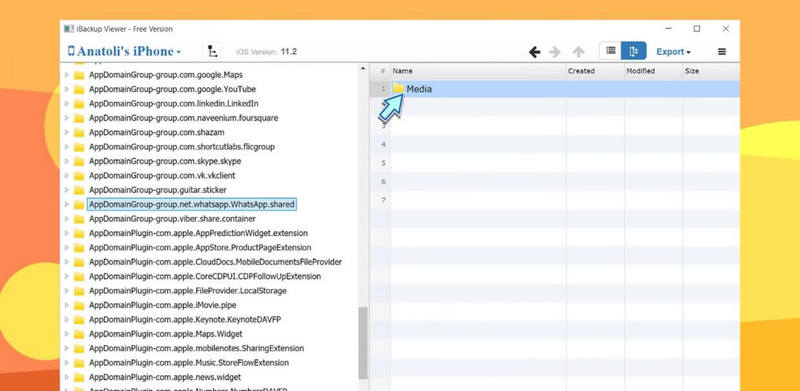Expand the naveenium.foursquare group node
The width and height of the screenshot is (800, 391).
point(66,118)
